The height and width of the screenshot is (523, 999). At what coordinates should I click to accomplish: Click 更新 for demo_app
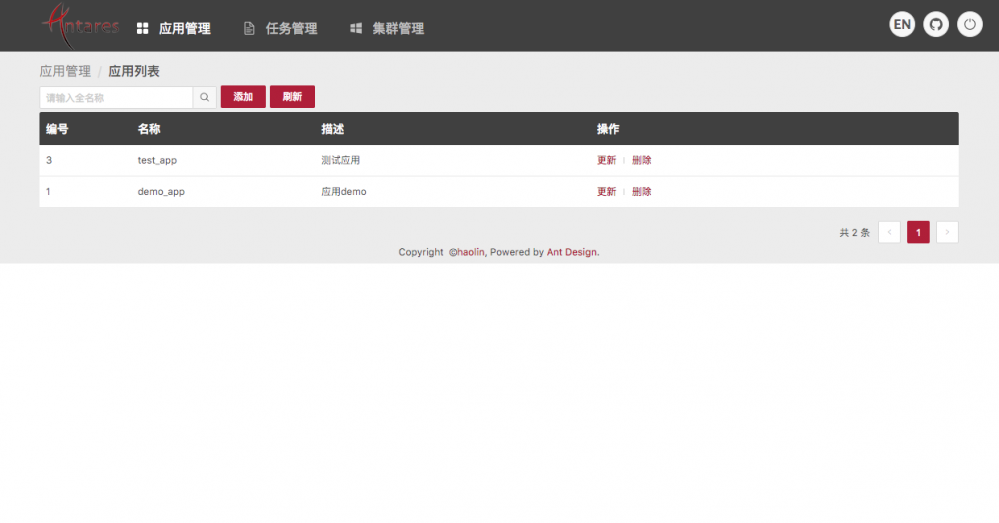606,192
